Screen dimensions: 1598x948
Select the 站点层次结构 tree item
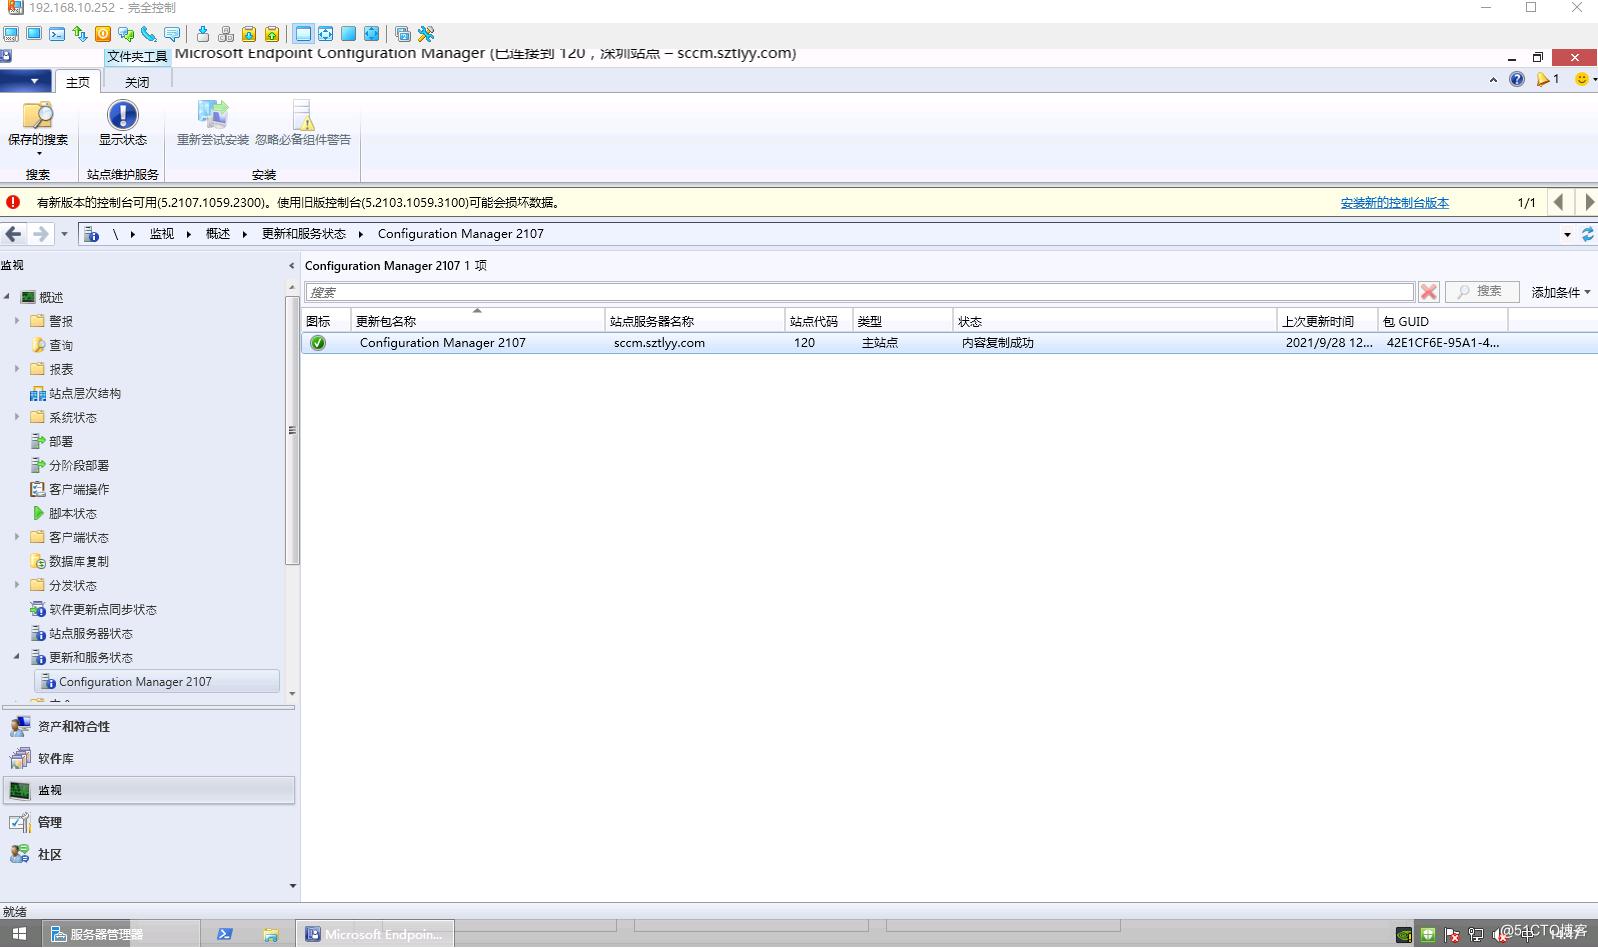point(75,393)
